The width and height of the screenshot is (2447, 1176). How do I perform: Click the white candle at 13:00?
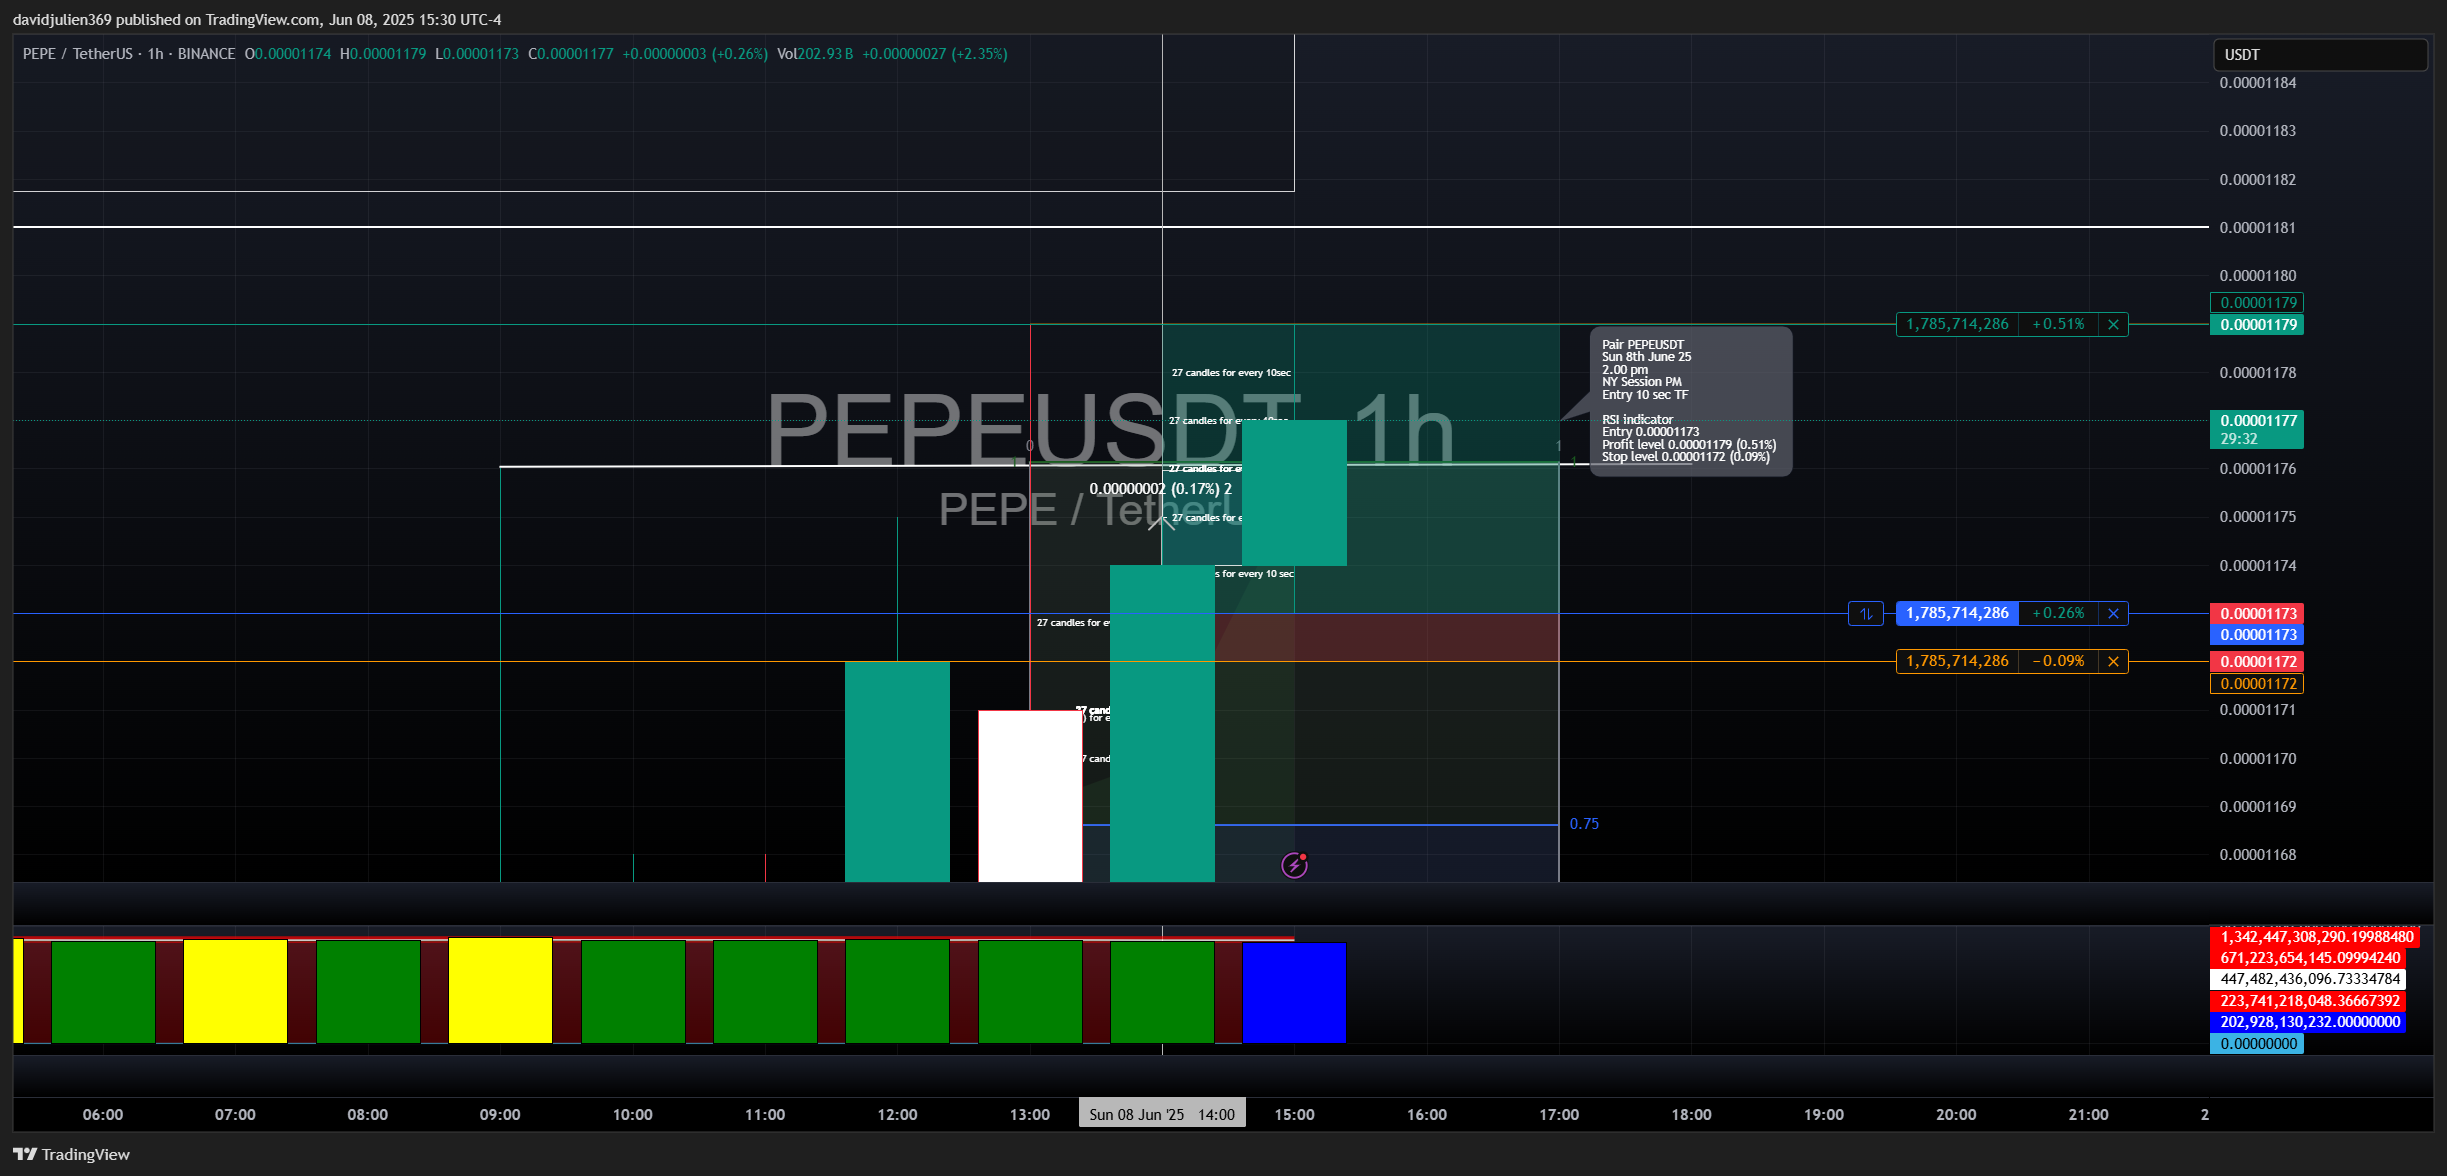[x=1030, y=796]
